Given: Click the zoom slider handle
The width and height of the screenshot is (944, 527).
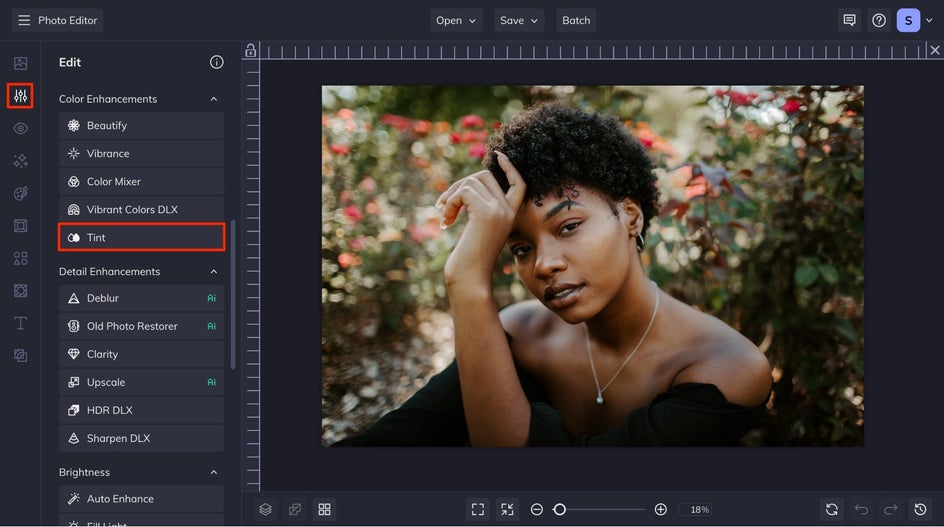Looking at the screenshot, I should pyautogui.click(x=560, y=510).
